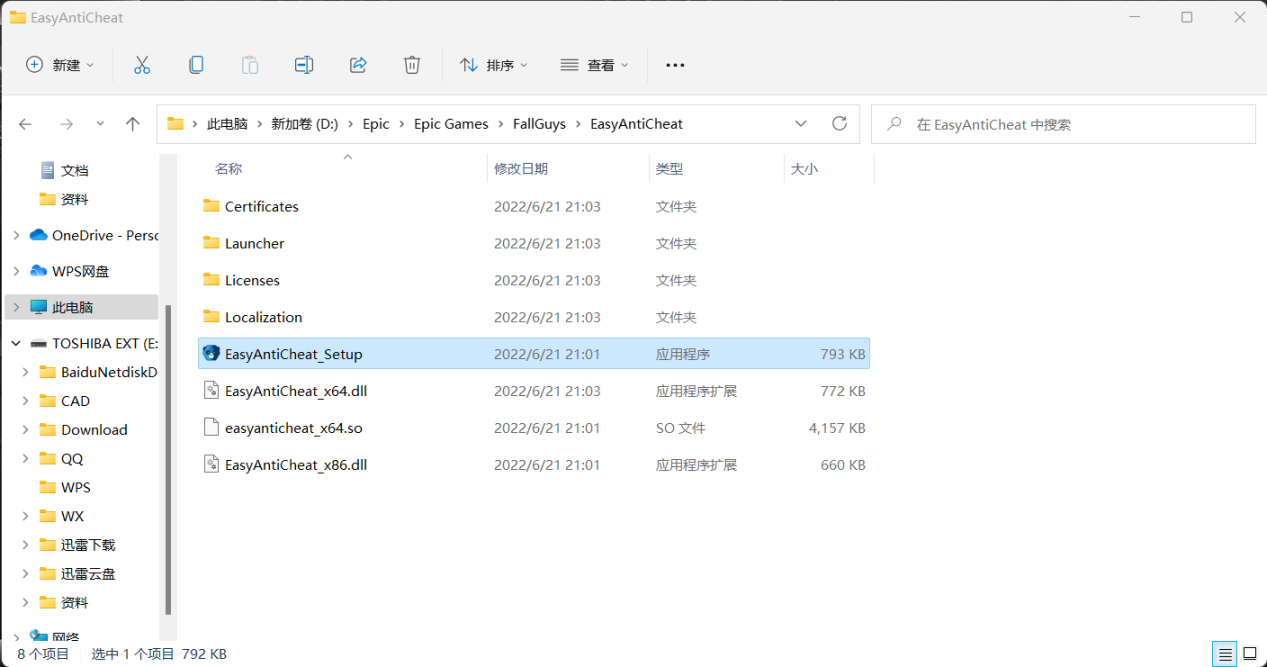The image size is (1267, 667).
Task: Open the 查看 (View) dropdown
Action: point(595,65)
